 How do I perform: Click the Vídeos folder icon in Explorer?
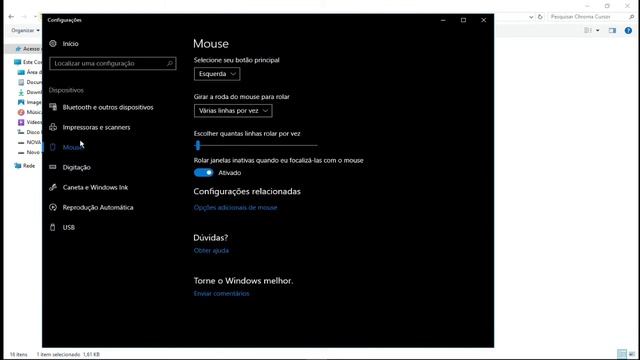[21, 122]
